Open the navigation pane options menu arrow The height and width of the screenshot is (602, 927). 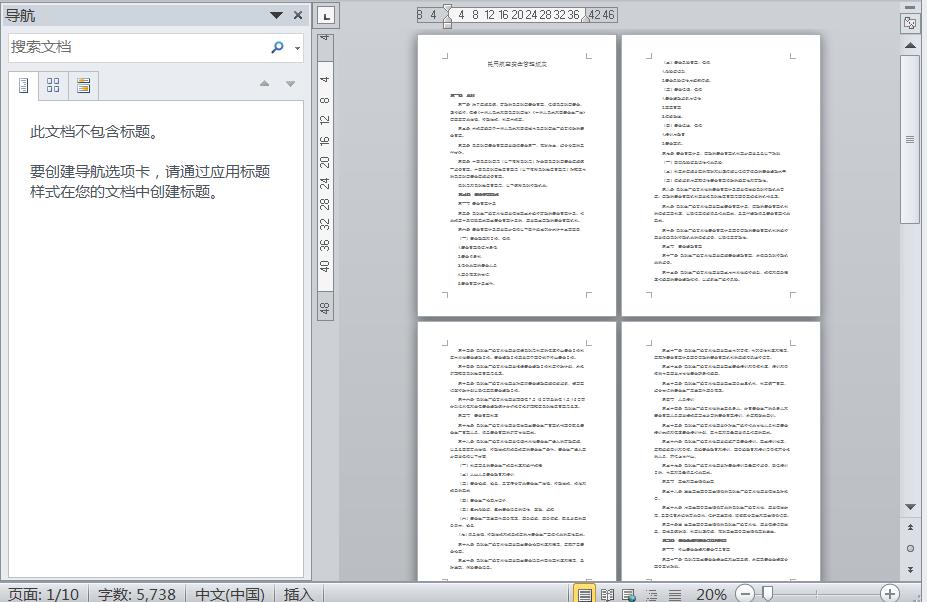[x=276, y=15]
